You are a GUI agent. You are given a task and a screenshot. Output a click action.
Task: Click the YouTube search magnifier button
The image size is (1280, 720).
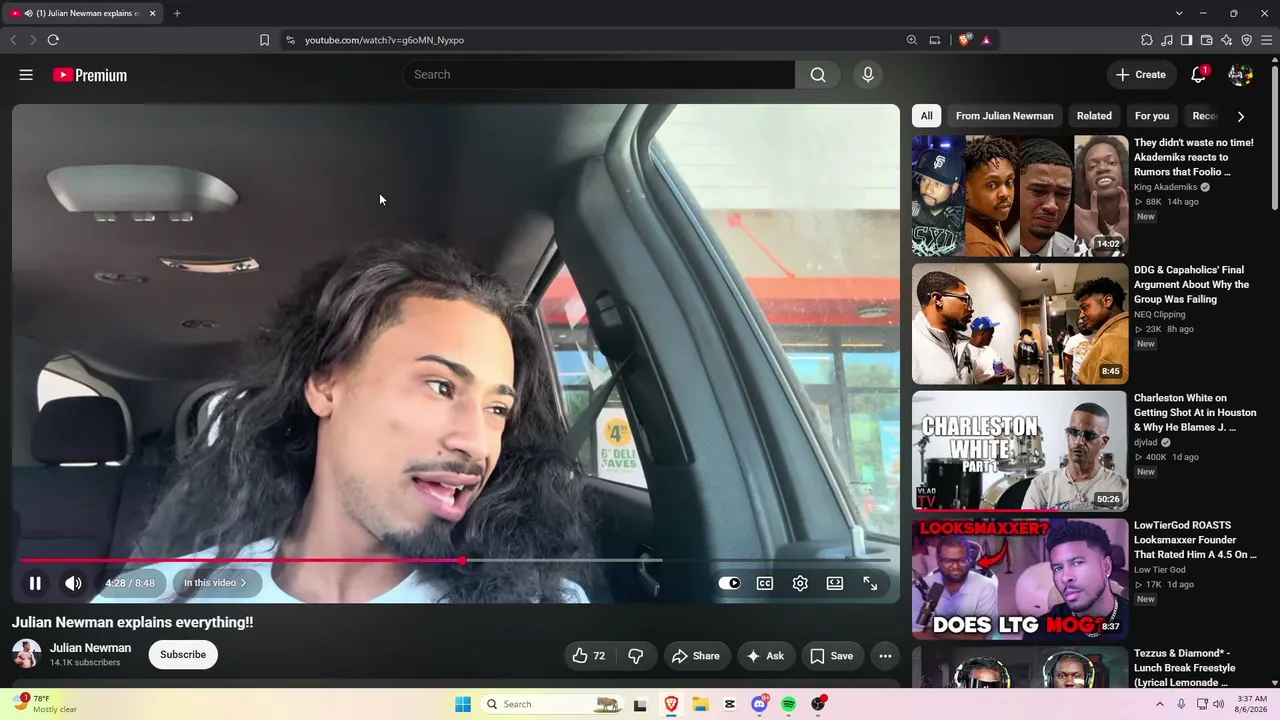tap(818, 75)
